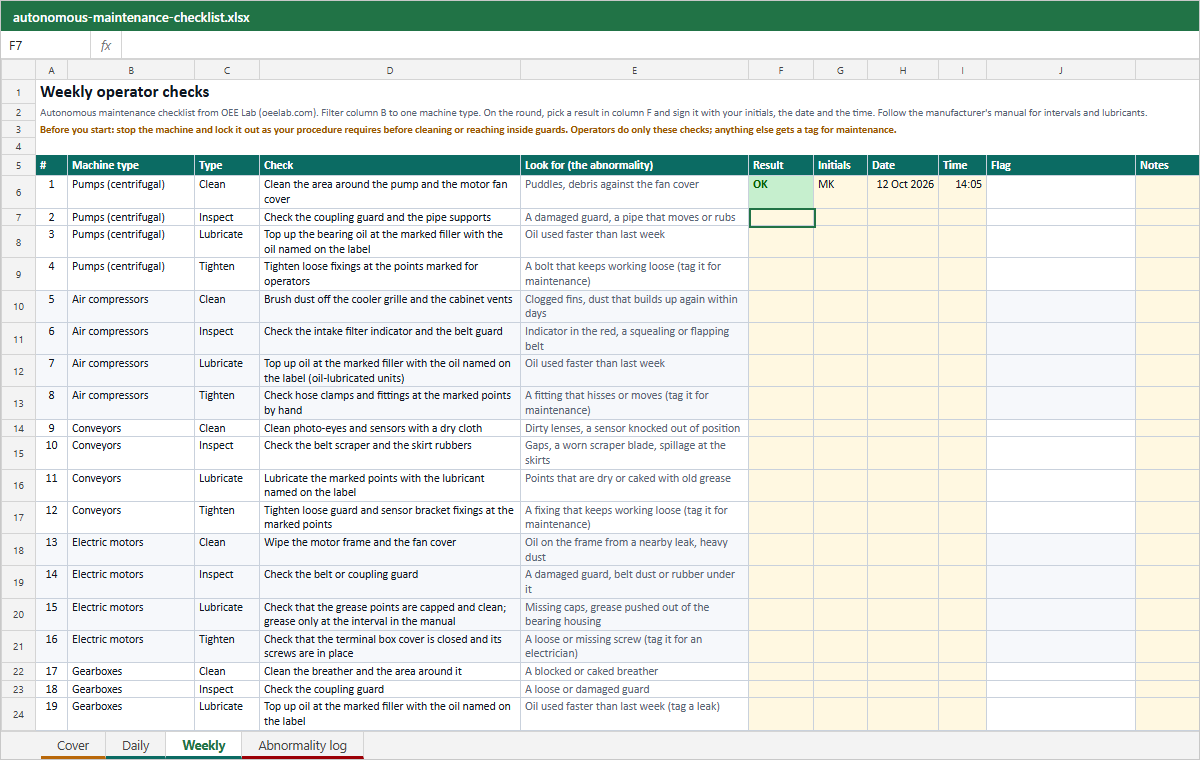The image size is (1200, 760).
Task: Select the '14:05' time cell
Action: coord(962,192)
